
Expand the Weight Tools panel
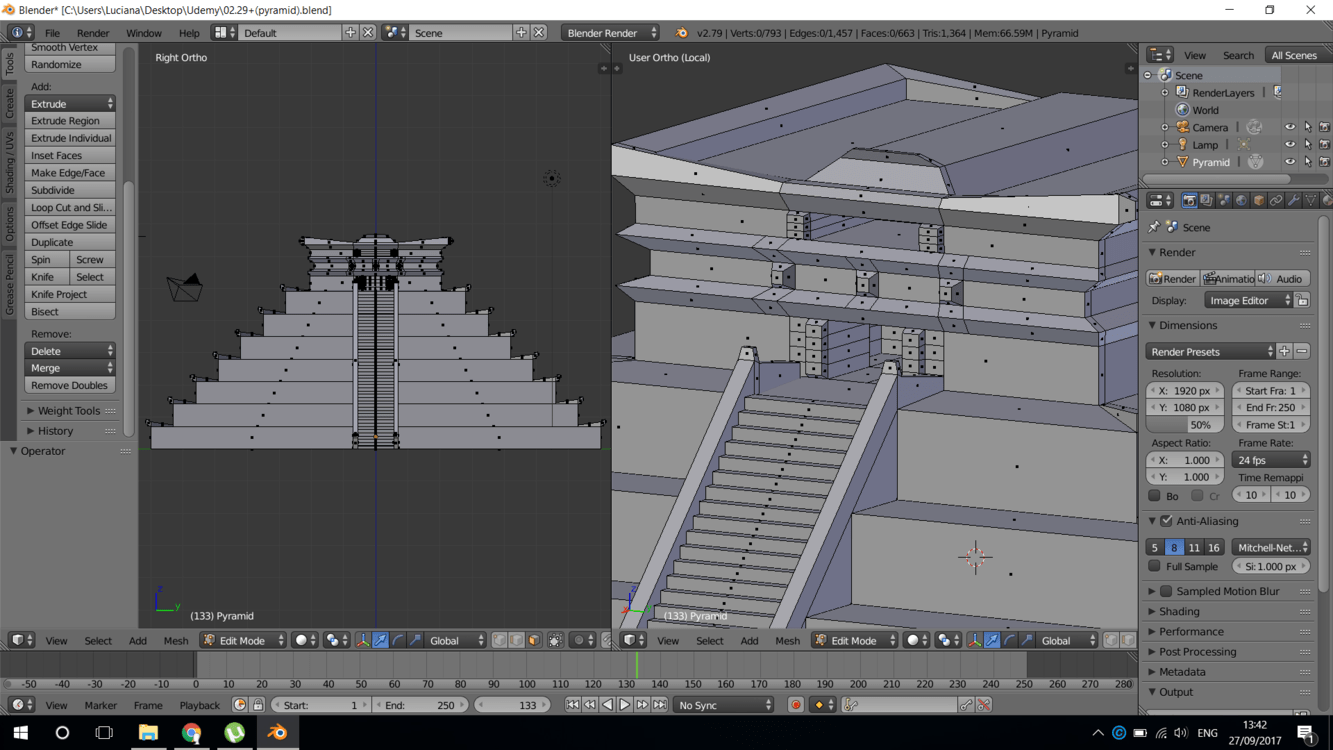[x=68, y=410]
